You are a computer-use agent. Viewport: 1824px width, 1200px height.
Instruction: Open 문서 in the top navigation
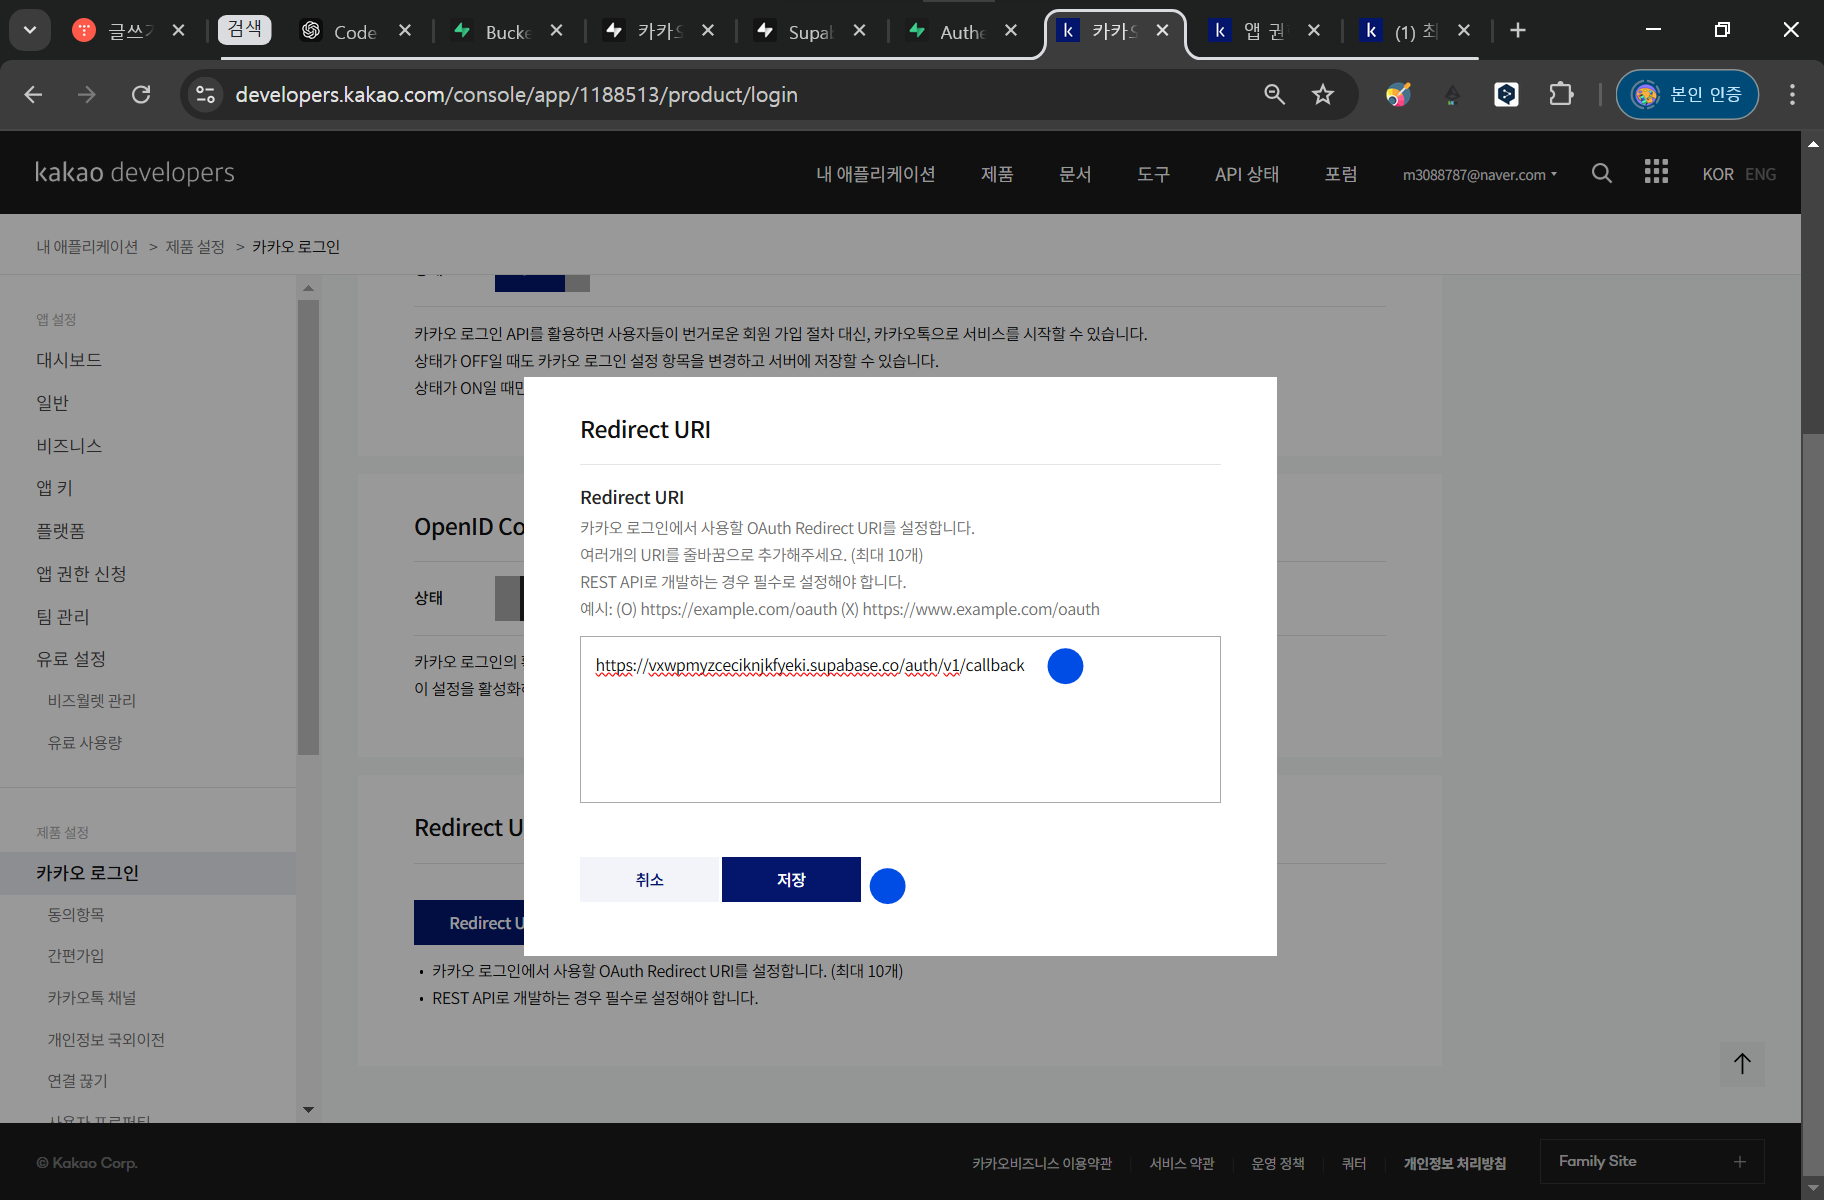tap(1075, 174)
